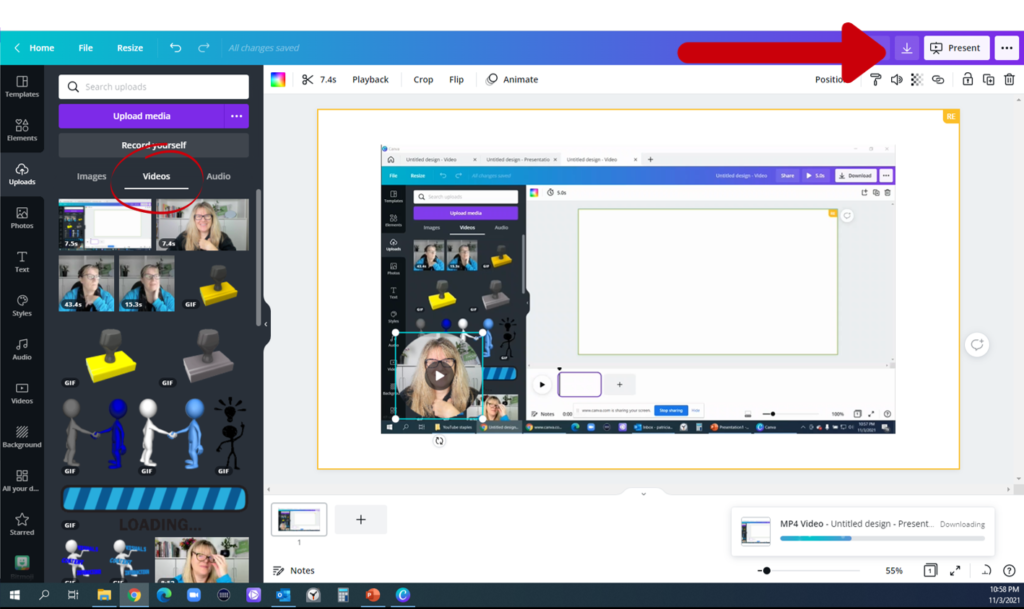Duplicate the selected clip
This screenshot has width=1024, height=609.
988,79
